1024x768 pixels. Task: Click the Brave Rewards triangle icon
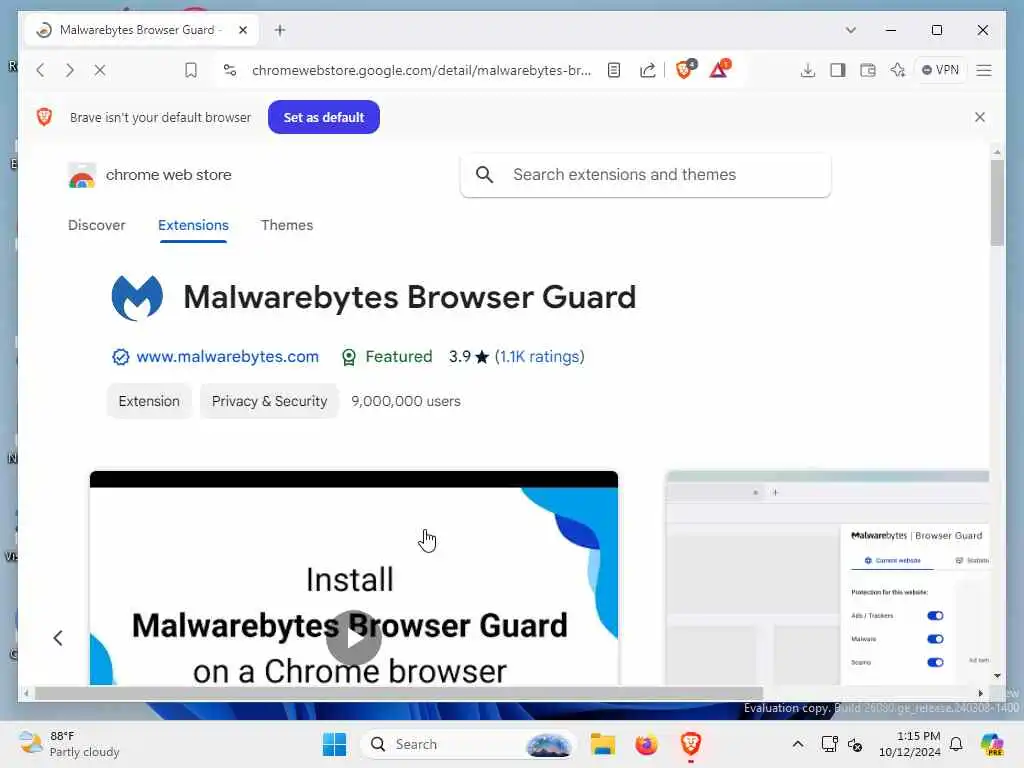click(x=720, y=69)
